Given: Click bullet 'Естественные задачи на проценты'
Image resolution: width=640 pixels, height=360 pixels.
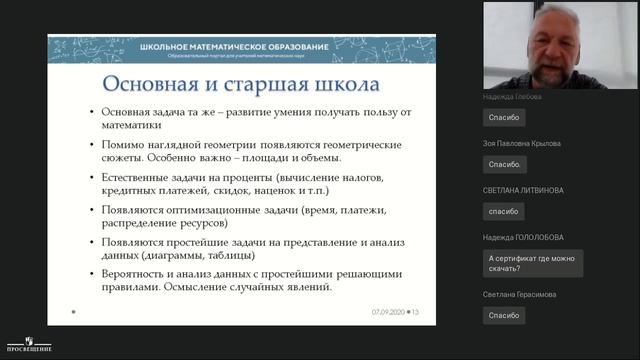Looking at the screenshot, I should (242, 184).
